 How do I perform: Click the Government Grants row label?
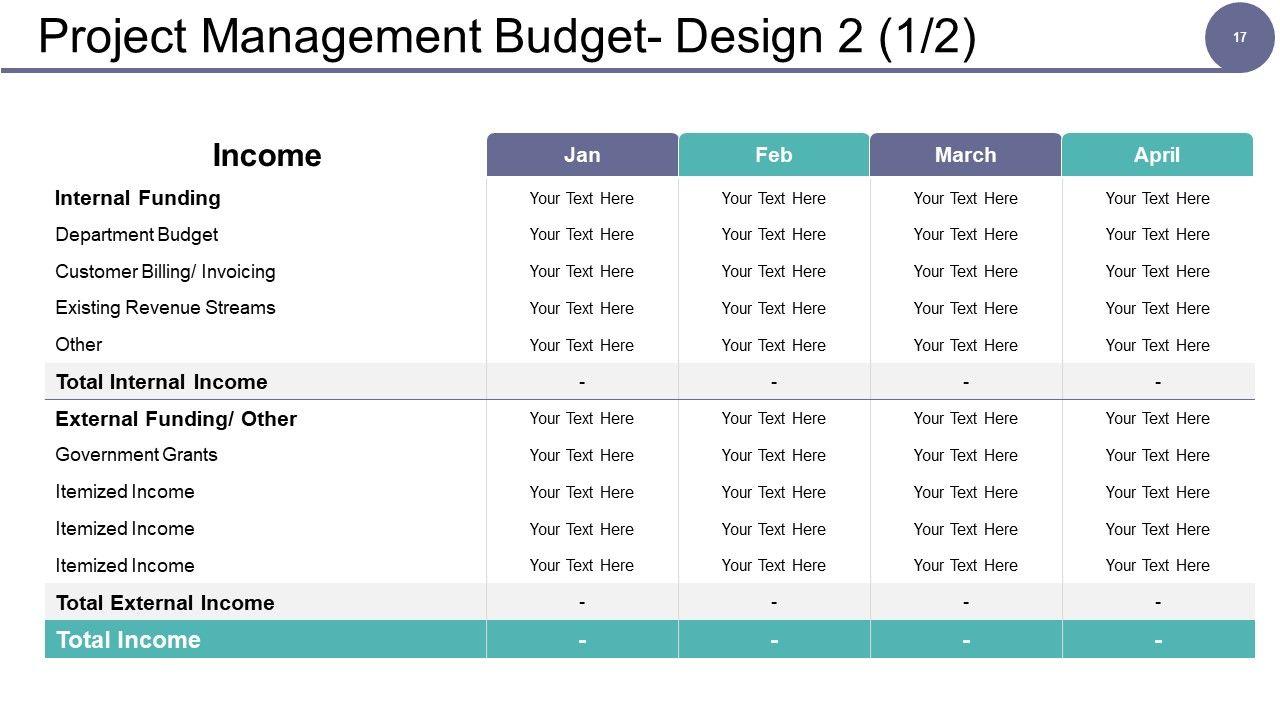point(136,455)
